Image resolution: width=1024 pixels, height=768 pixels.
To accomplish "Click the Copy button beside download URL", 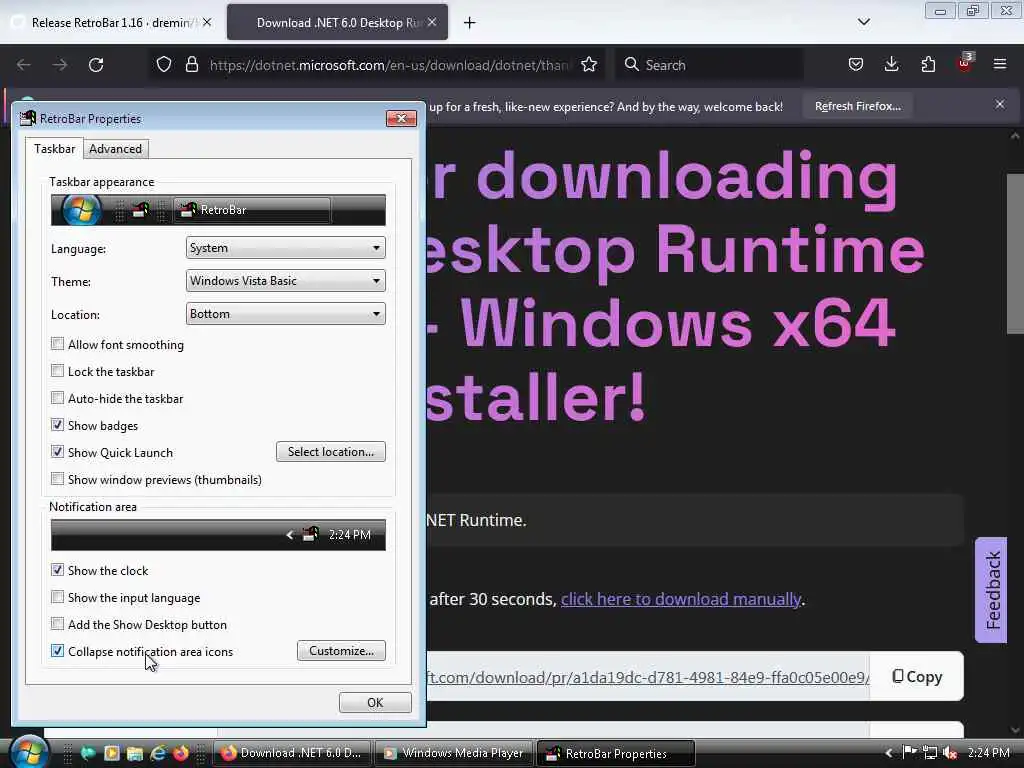I will pos(917,677).
